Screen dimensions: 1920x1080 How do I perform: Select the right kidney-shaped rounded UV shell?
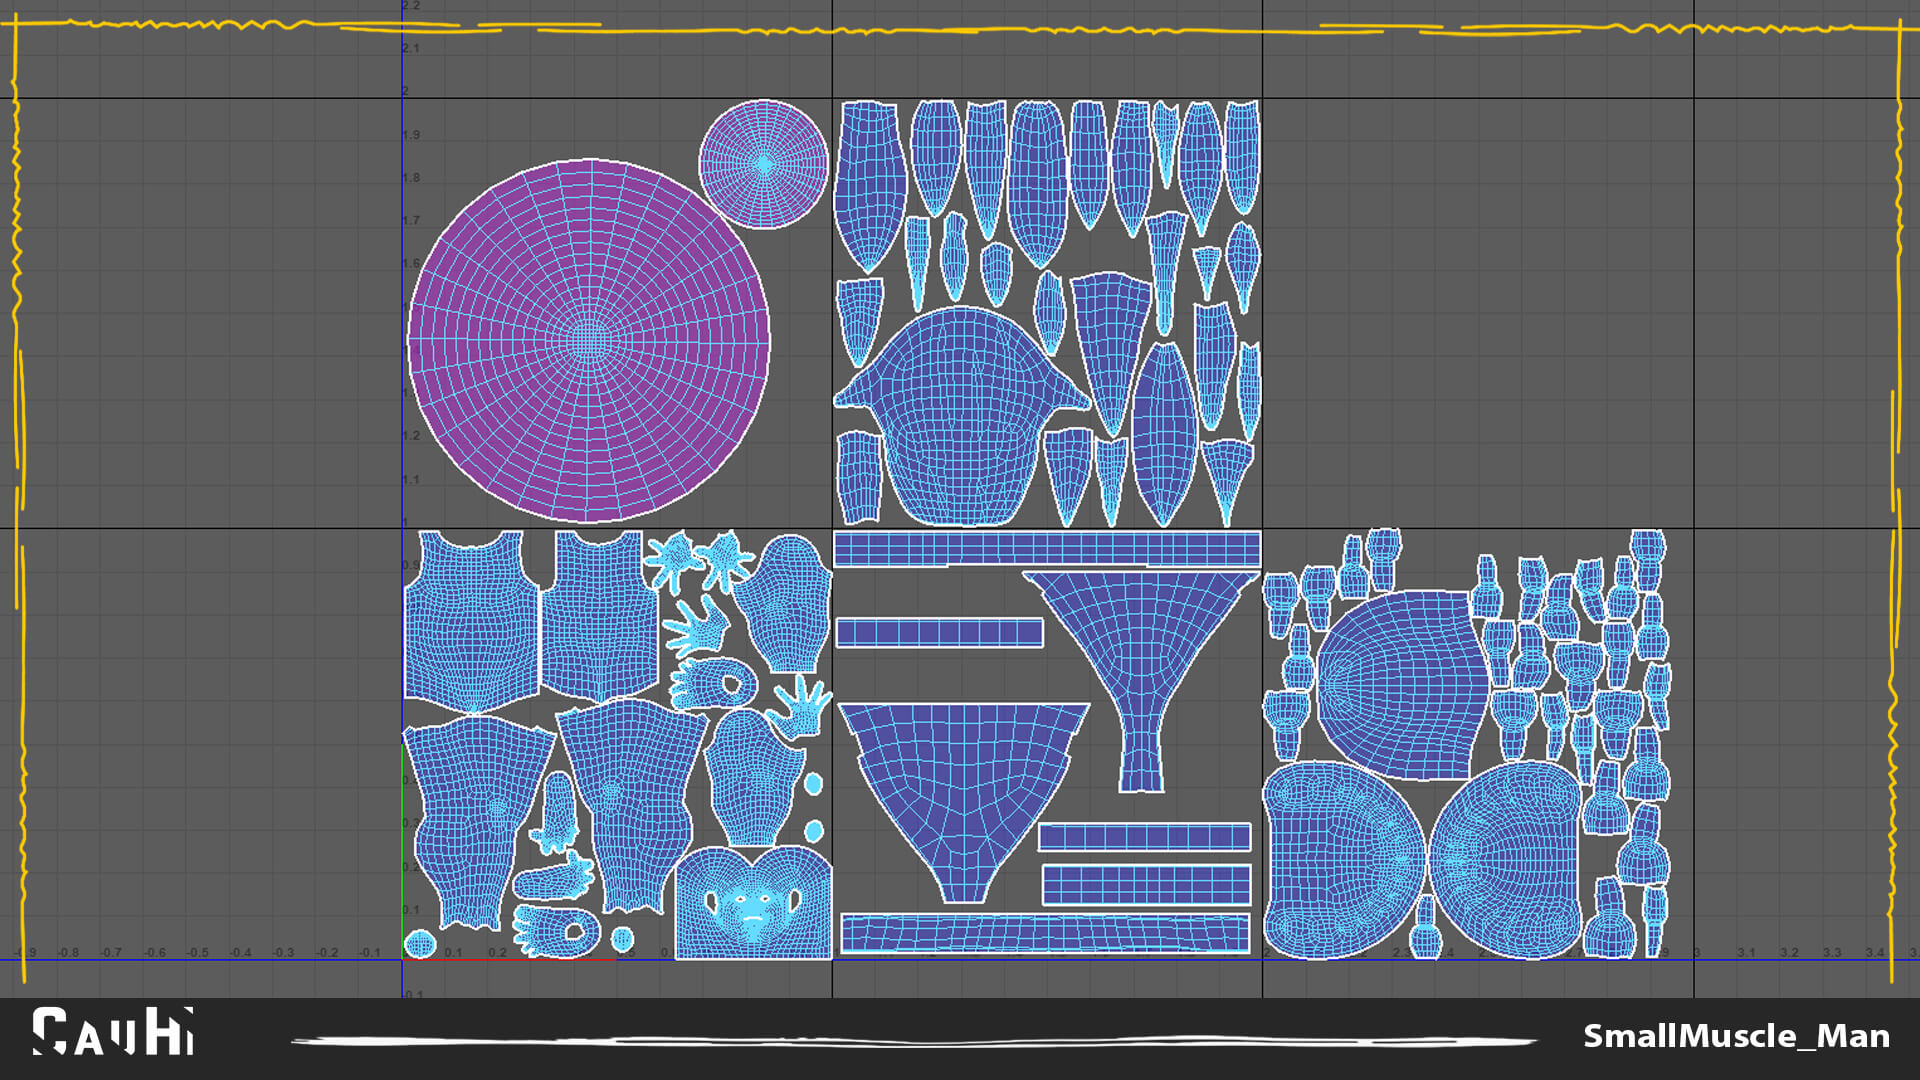1505,860
